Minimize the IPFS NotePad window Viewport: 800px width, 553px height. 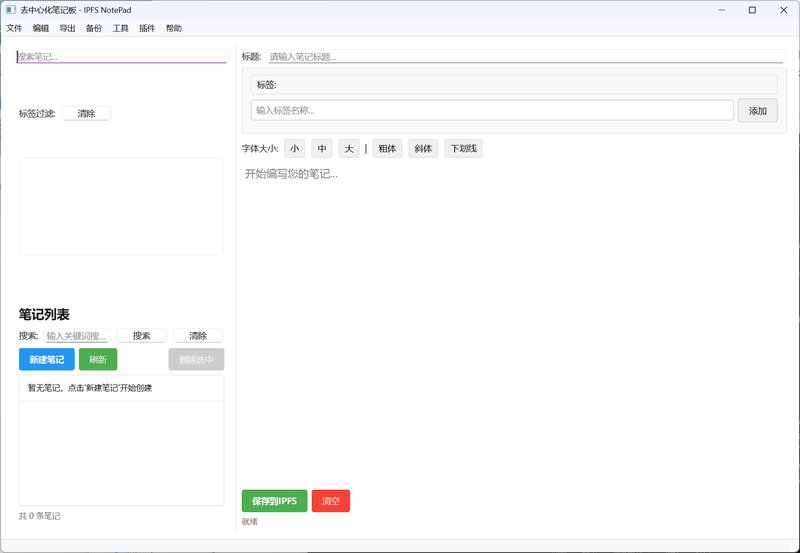point(721,10)
